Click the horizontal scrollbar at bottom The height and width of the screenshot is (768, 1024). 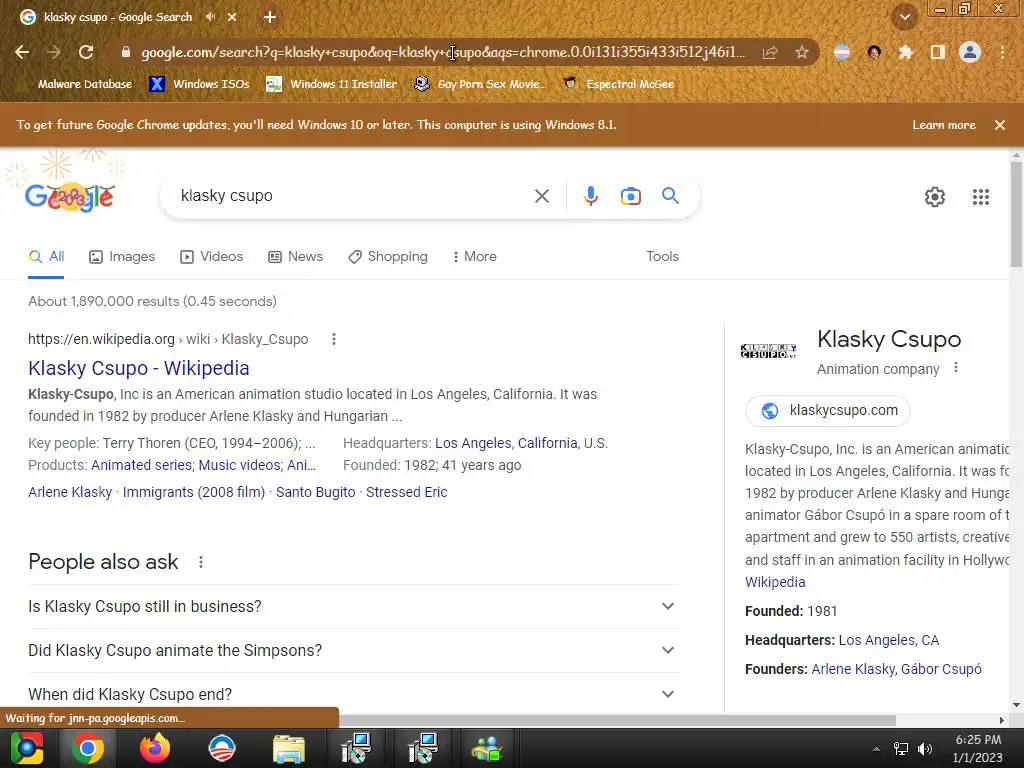617,720
